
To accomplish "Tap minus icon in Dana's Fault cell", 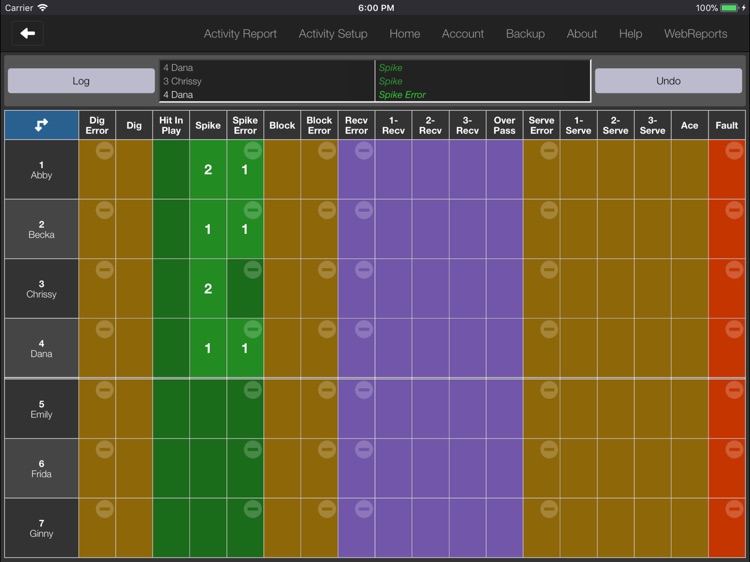I will tap(734, 329).
